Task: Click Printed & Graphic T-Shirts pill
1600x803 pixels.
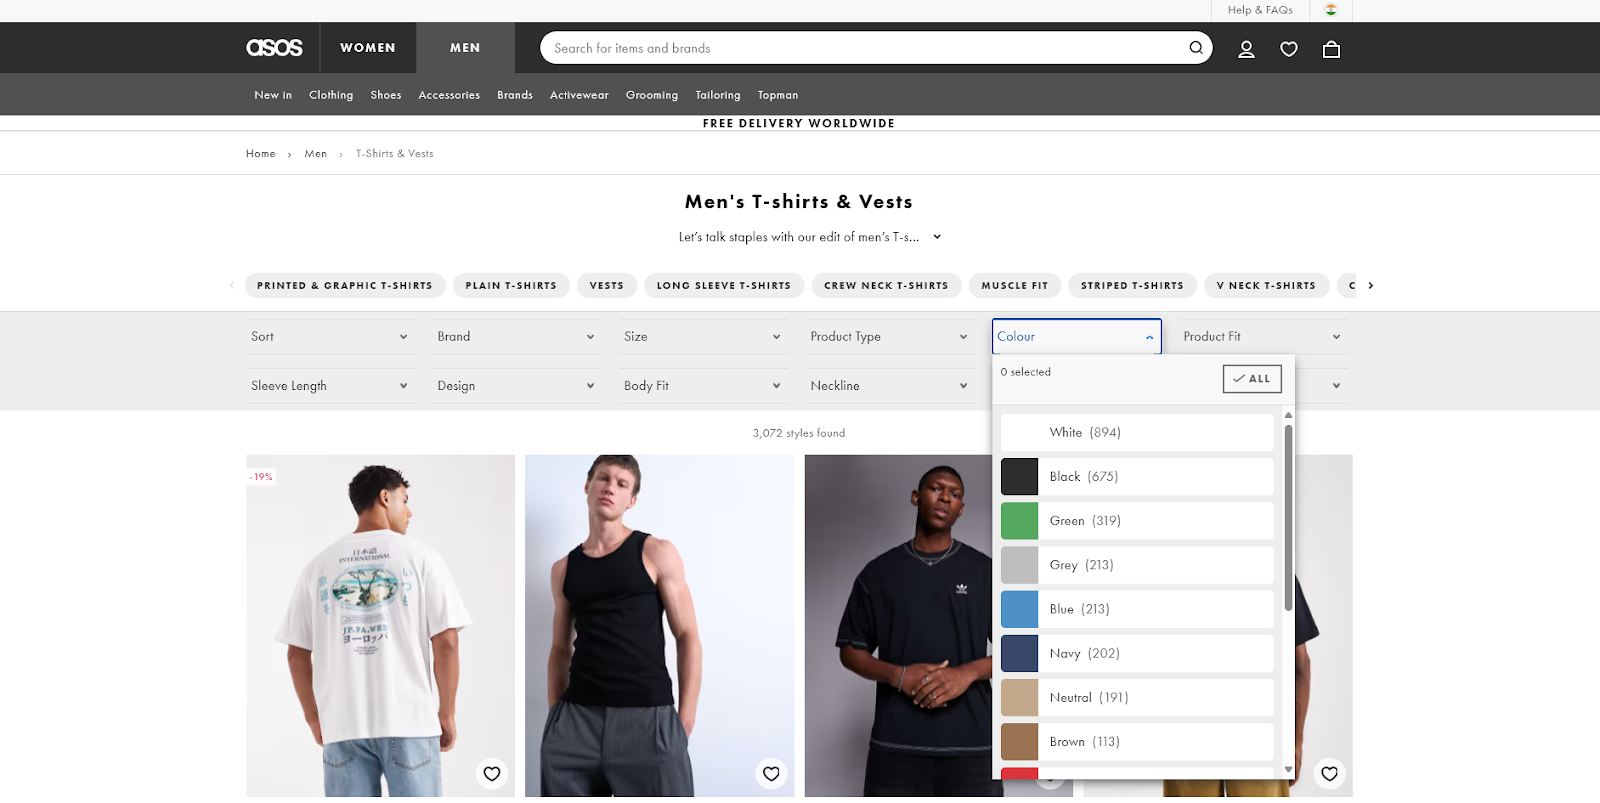Action: [345, 286]
